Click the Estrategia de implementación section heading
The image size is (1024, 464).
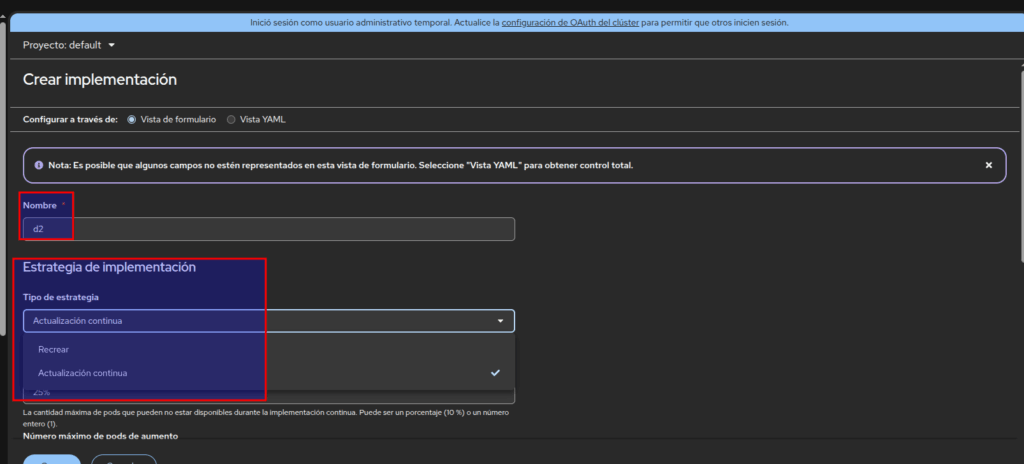109,267
